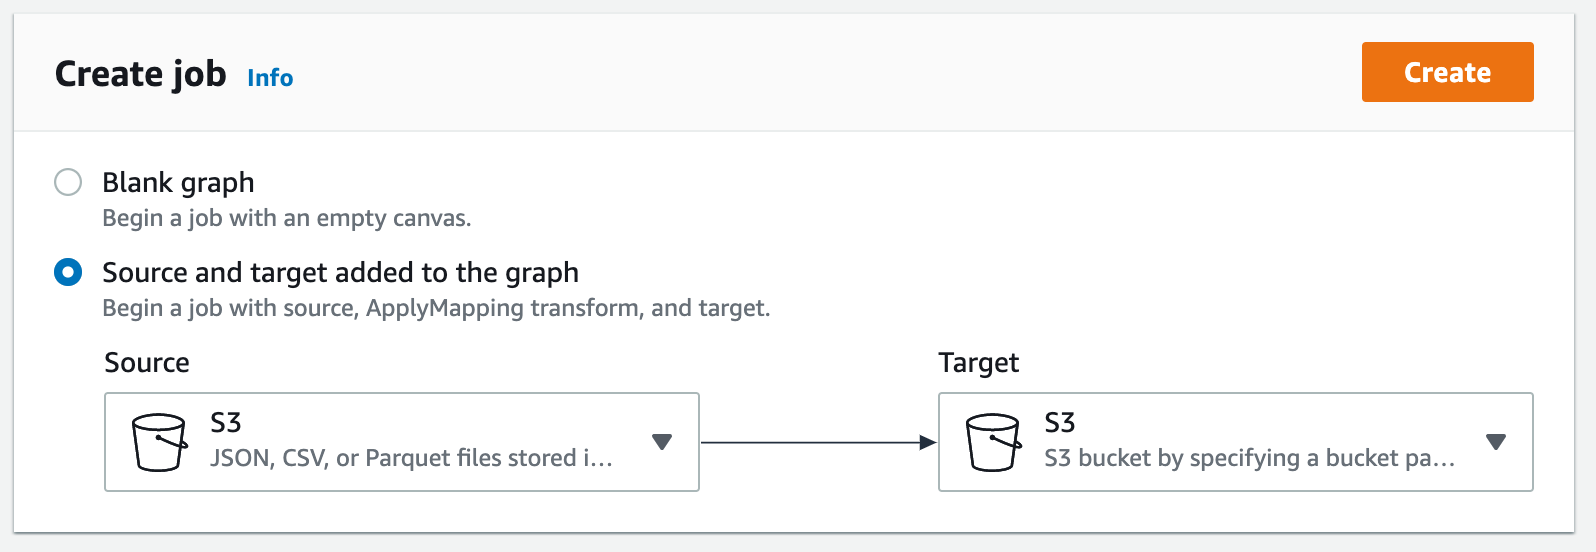
Task: Click the ApplyMapping transform description text
Action: coord(437,308)
